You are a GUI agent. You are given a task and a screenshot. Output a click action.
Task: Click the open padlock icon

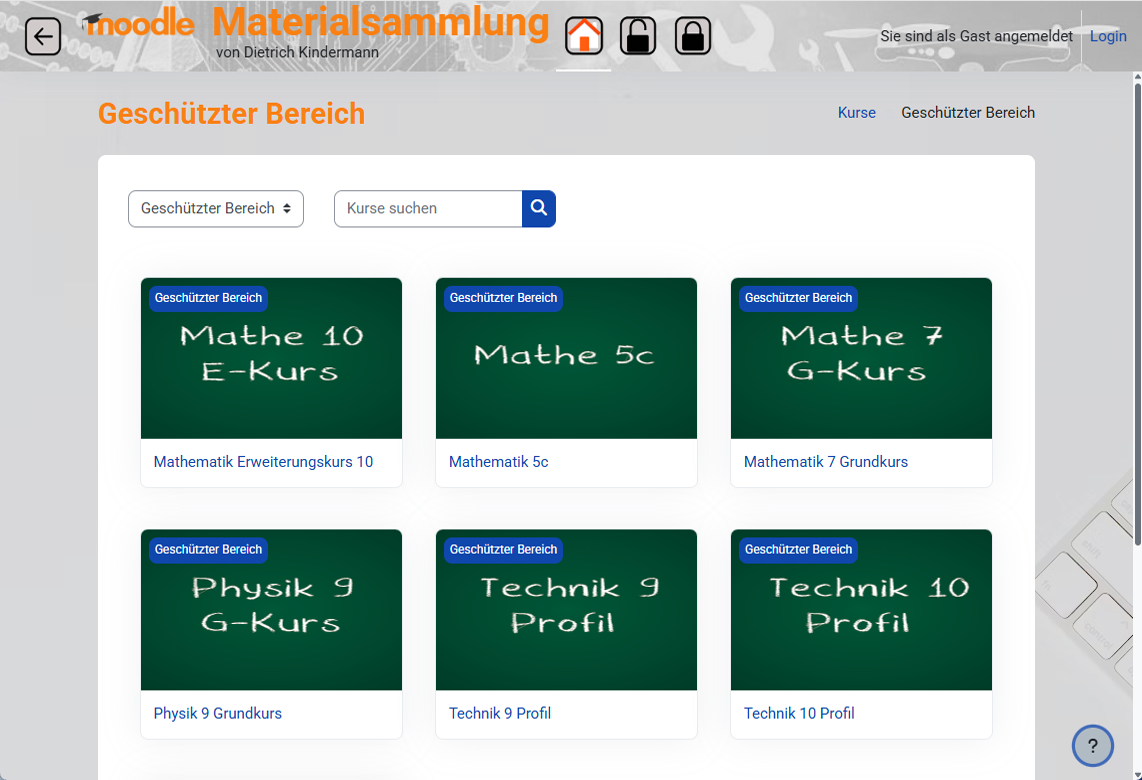coord(638,36)
